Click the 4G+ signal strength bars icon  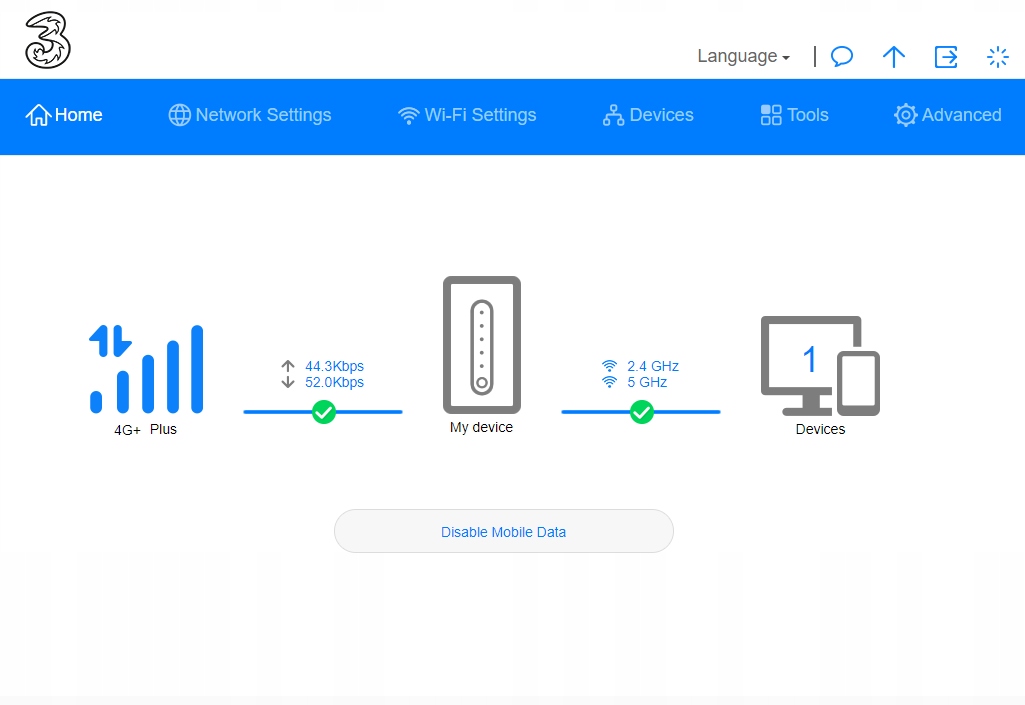(x=146, y=369)
